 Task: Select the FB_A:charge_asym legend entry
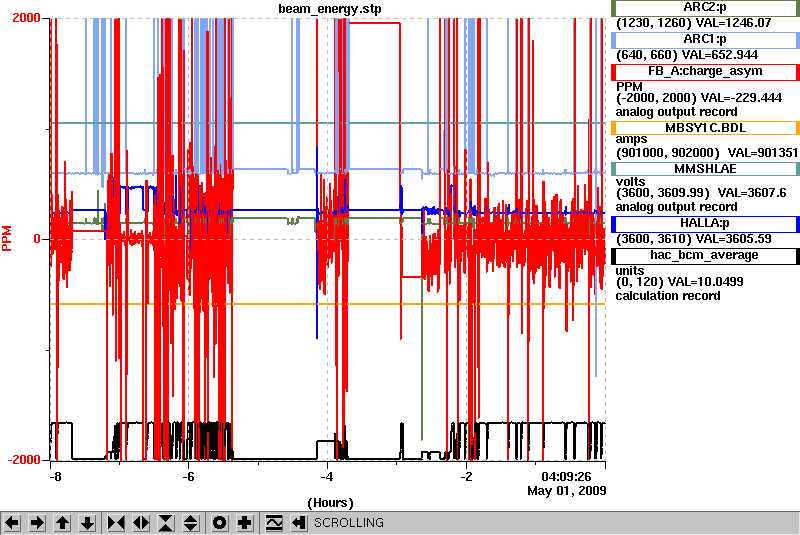point(705,72)
